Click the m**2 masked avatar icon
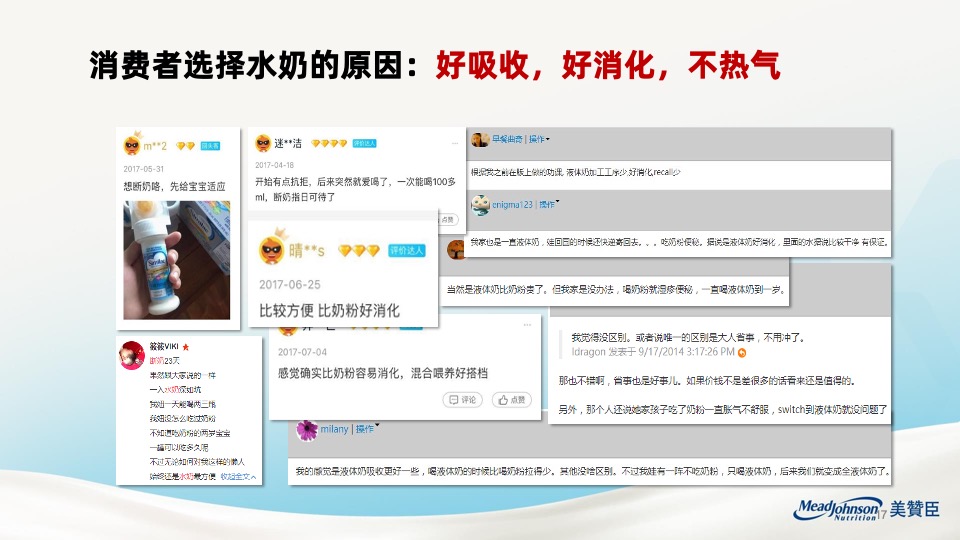The height and width of the screenshot is (540, 960). point(132,144)
